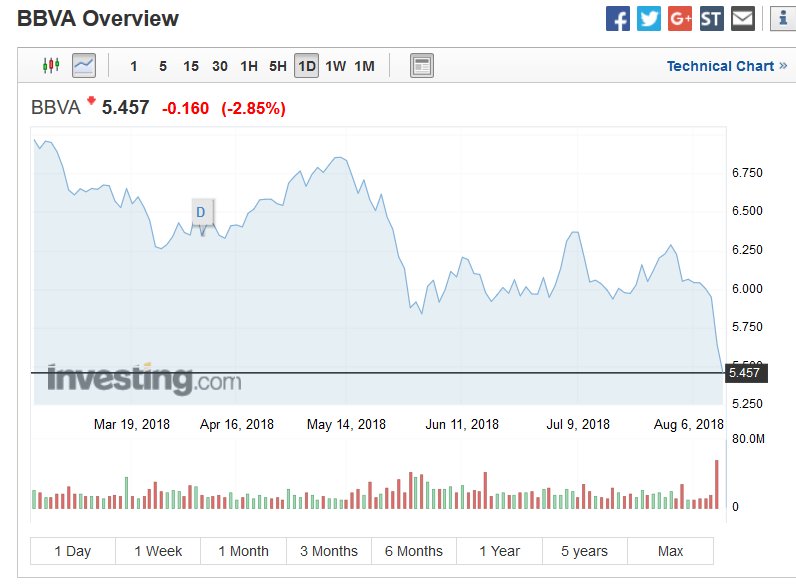The width and height of the screenshot is (796, 584).
Task: Show 1 Day range
Action: click(x=73, y=551)
